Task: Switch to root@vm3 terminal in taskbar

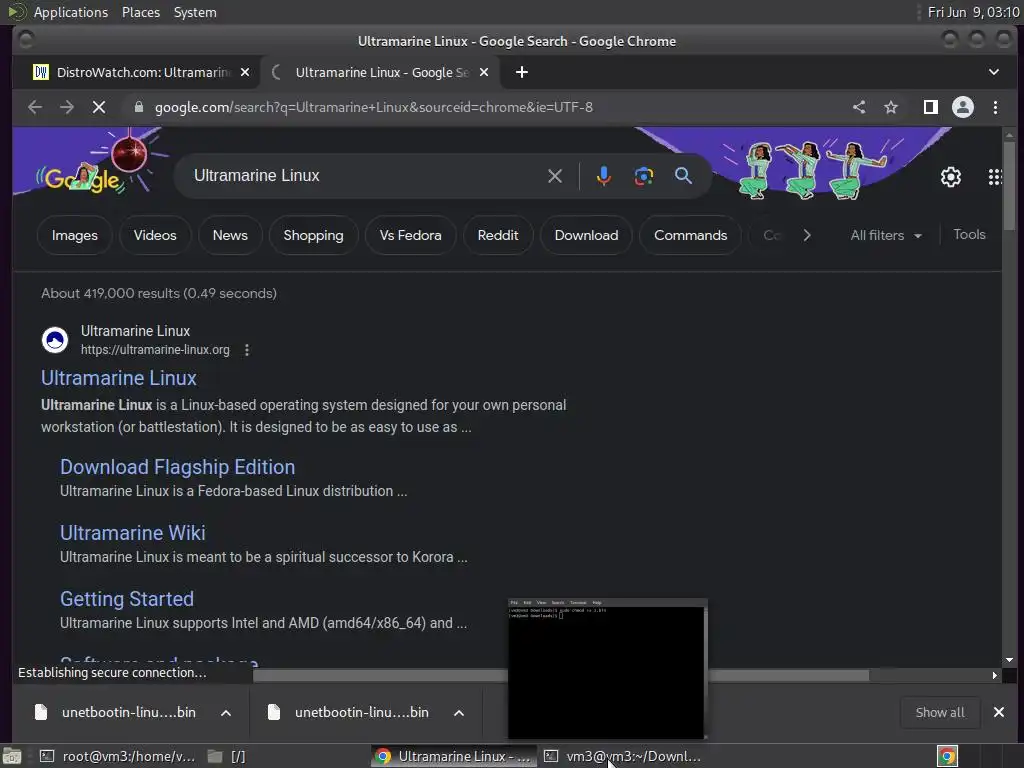Action: click(119, 756)
